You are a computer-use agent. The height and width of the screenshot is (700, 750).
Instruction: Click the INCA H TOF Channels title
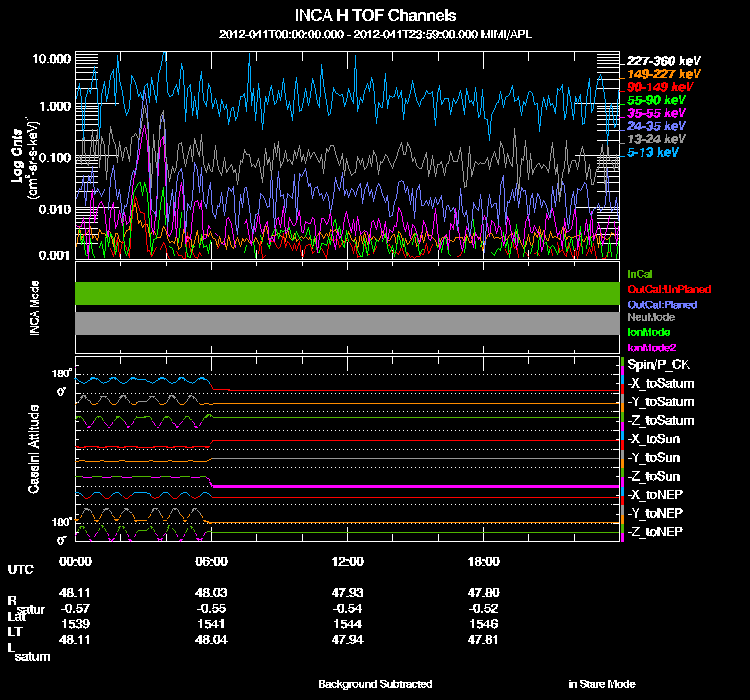coord(377,15)
